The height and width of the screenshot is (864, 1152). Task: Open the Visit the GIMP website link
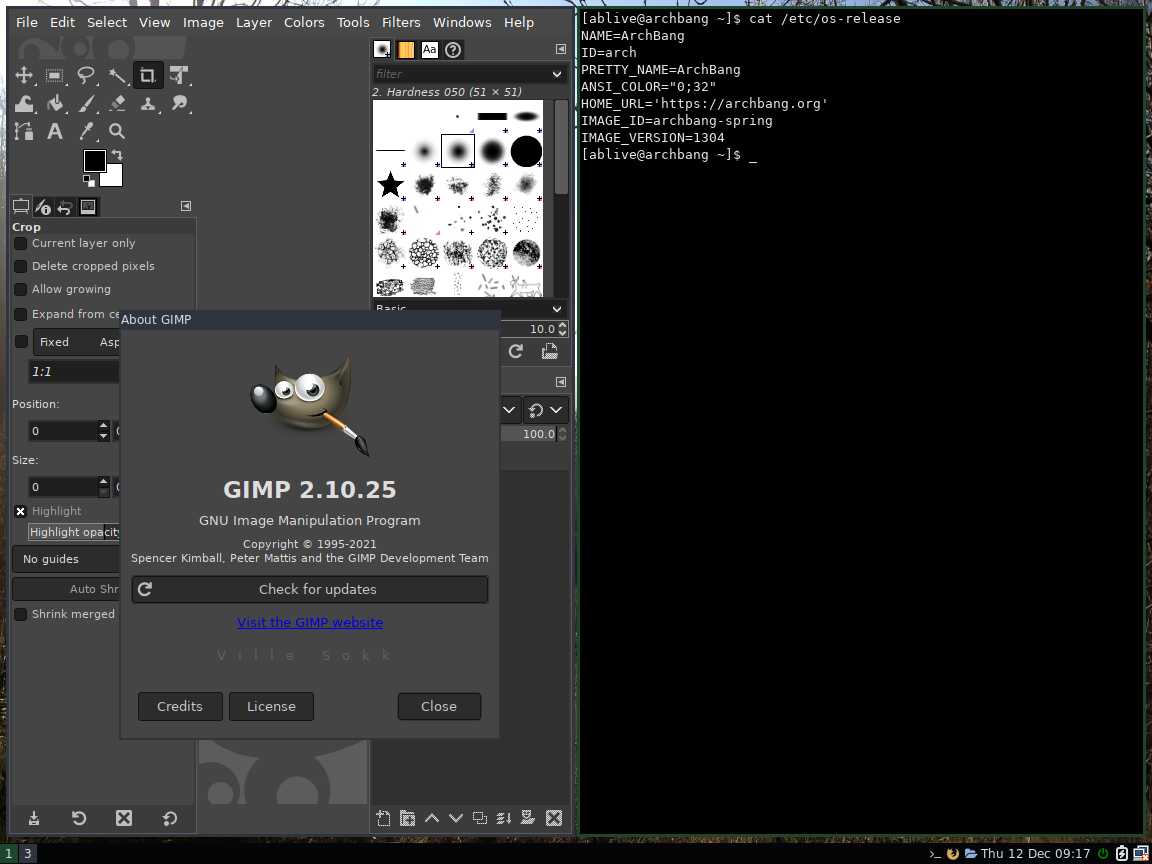pos(310,622)
